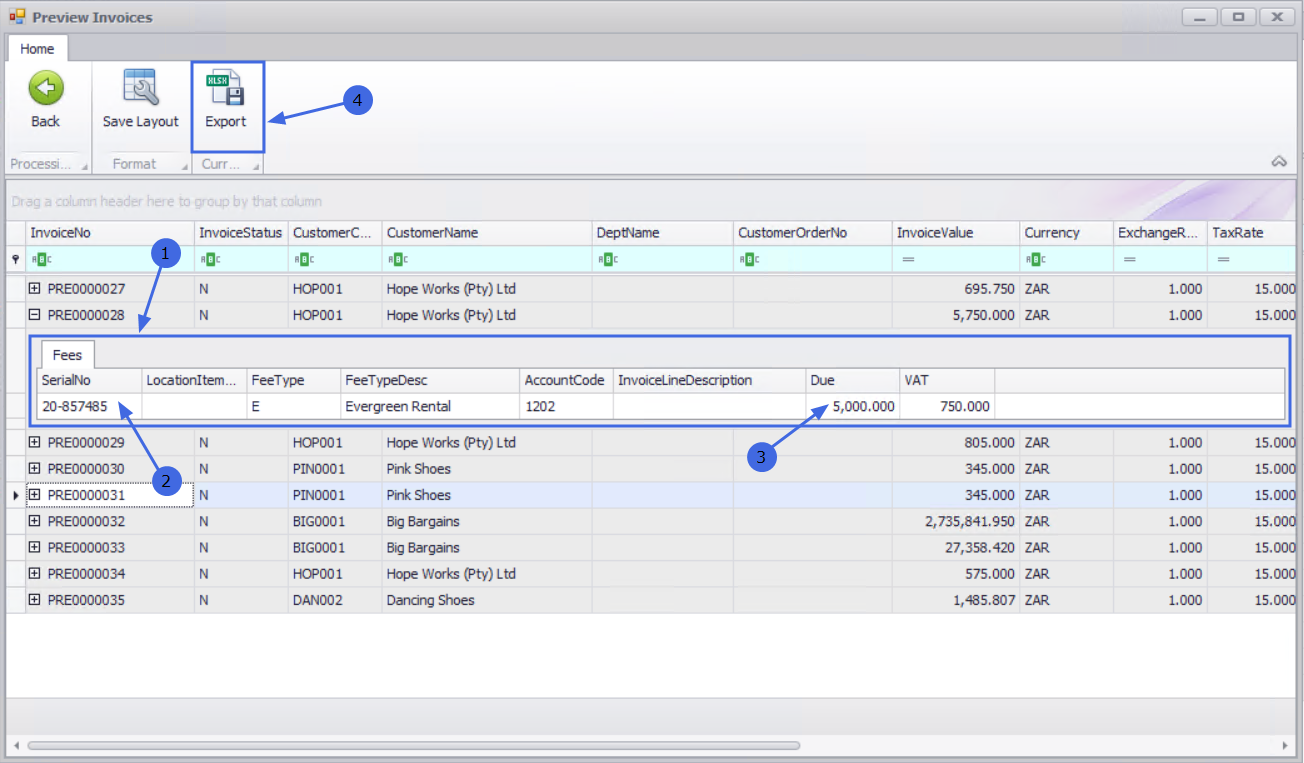
Task: Click the AccountCode header in Fees
Action: click(567, 381)
